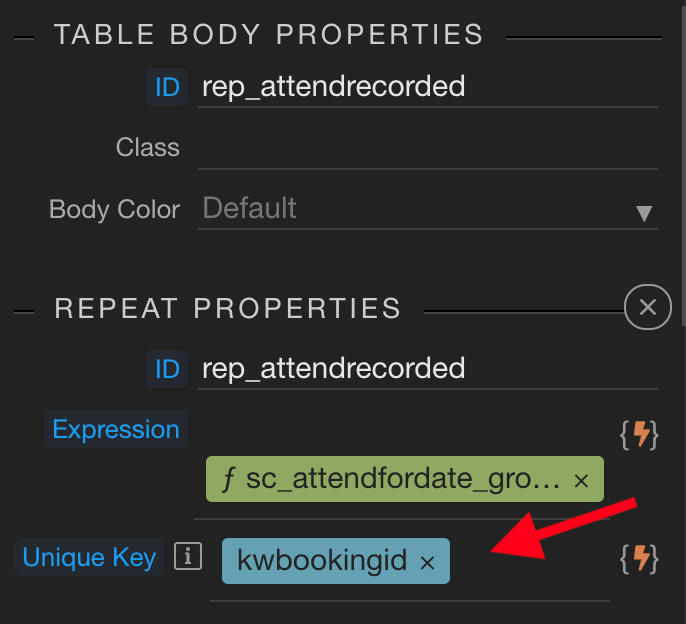The width and height of the screenshot is (686, 624).
Task: Select the kwbookingid key tag
Action: [322, 561]
